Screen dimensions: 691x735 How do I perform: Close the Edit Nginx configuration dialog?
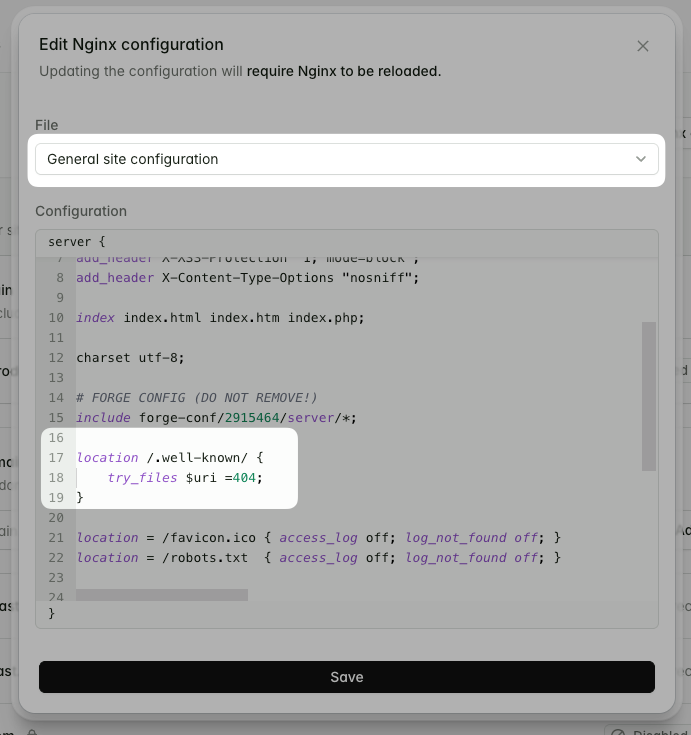coord(643,46)
